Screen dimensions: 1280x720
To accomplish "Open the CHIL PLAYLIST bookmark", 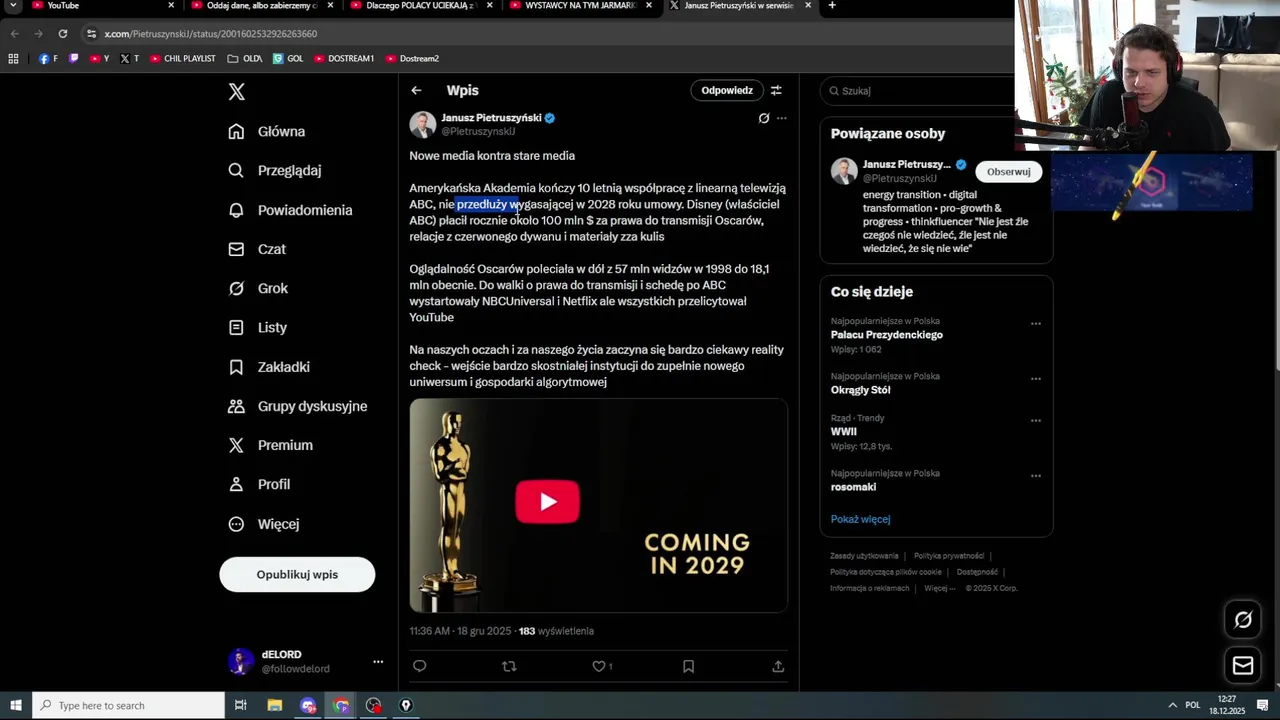I will click(x=182, y=59).
